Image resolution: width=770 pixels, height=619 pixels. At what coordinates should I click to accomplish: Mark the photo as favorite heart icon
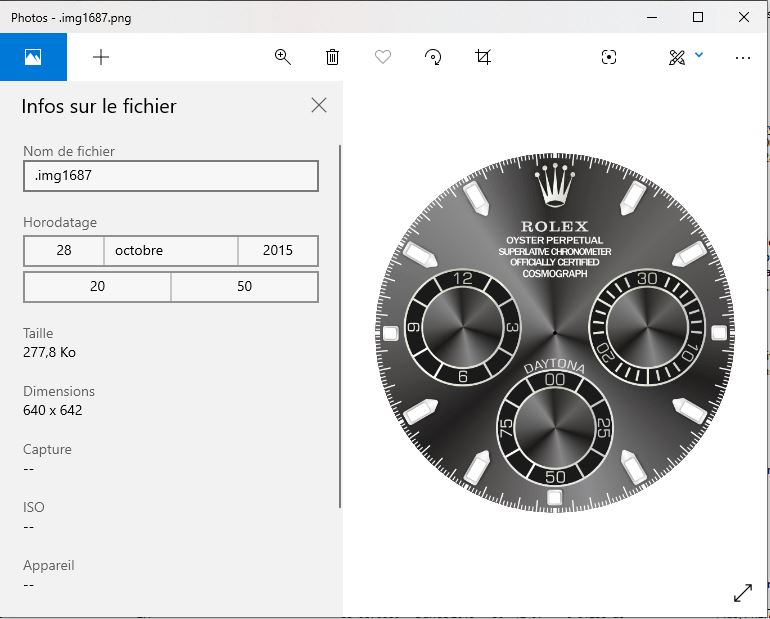(383, 57)
